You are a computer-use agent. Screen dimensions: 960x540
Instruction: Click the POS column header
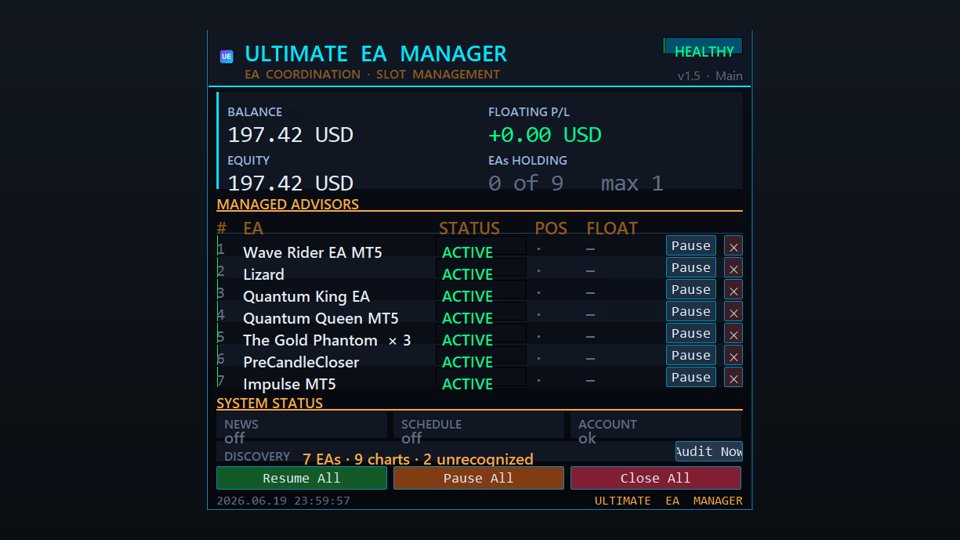(550, 228)
